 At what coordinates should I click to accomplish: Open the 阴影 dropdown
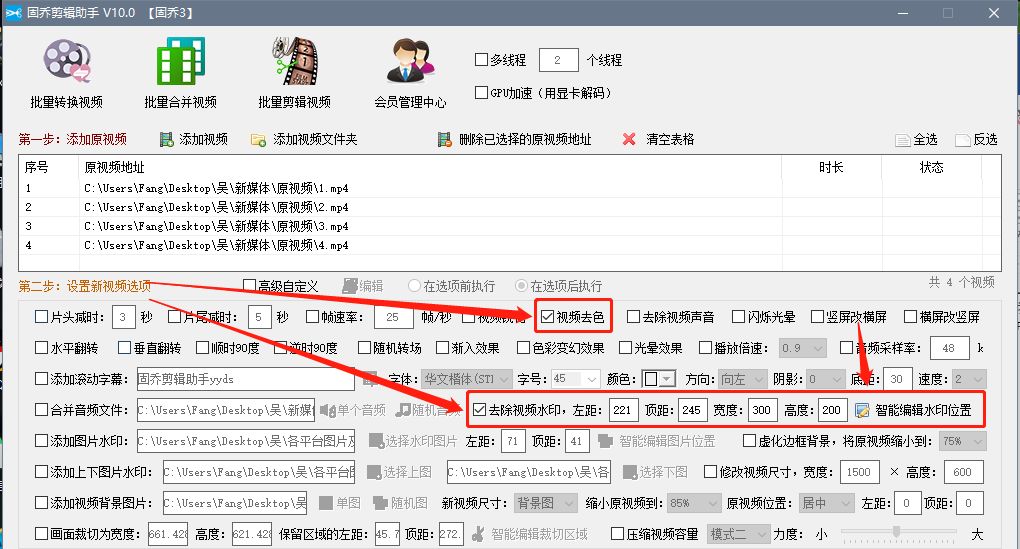[x=826, y=379]
